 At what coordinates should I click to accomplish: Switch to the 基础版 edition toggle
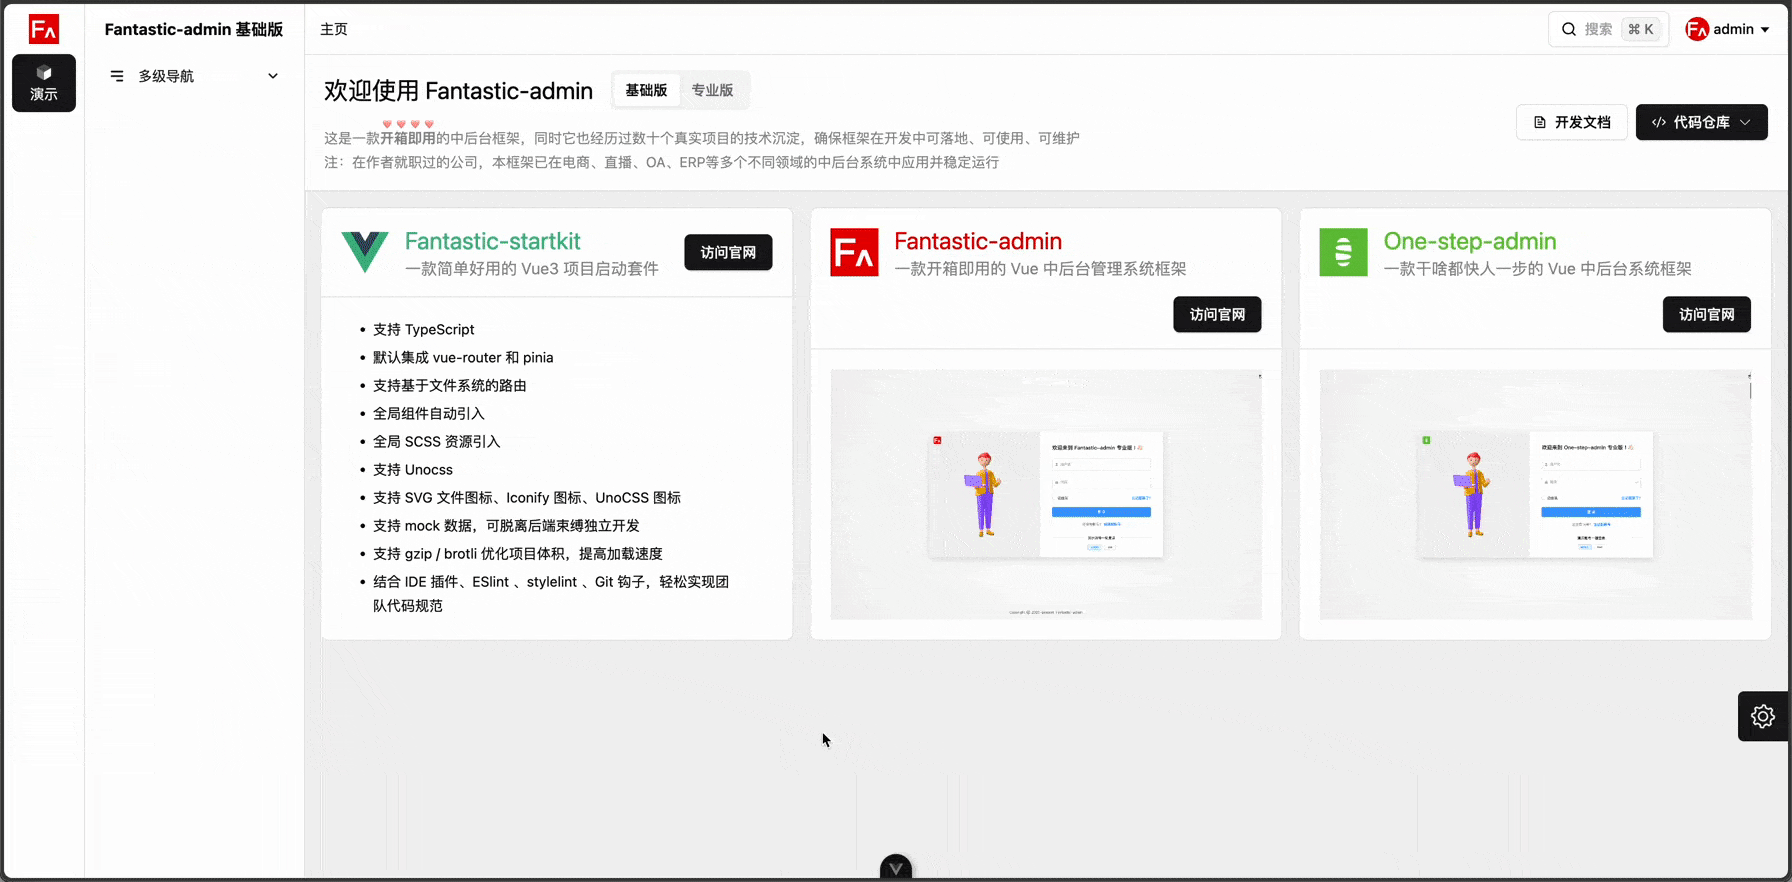[x=646, y=90]
